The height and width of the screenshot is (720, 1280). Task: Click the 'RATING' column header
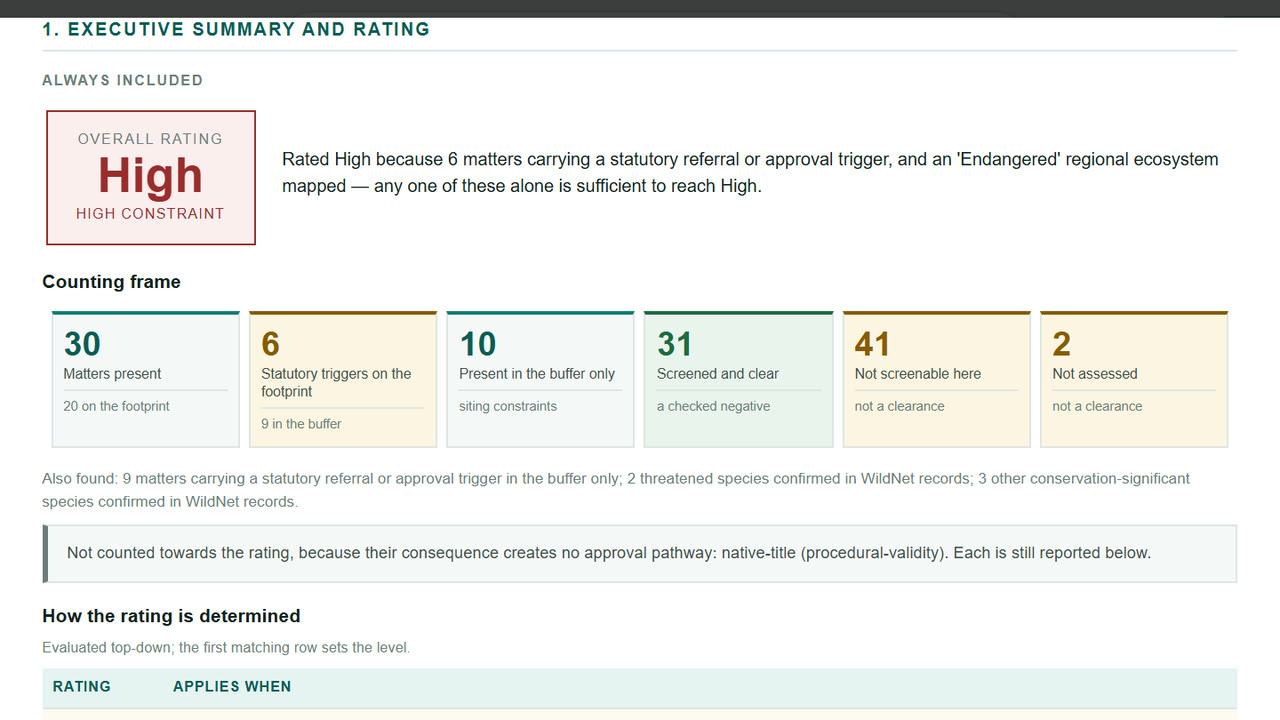tap(82, 687)
